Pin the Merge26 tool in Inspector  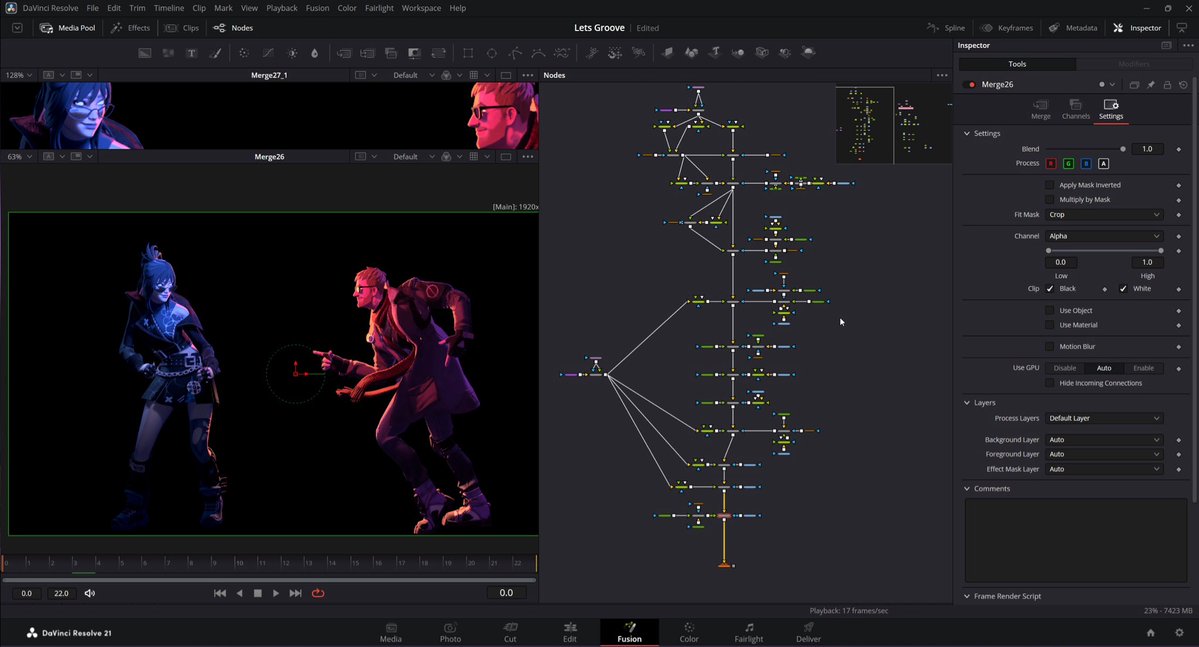click(x=1151, y=85)
